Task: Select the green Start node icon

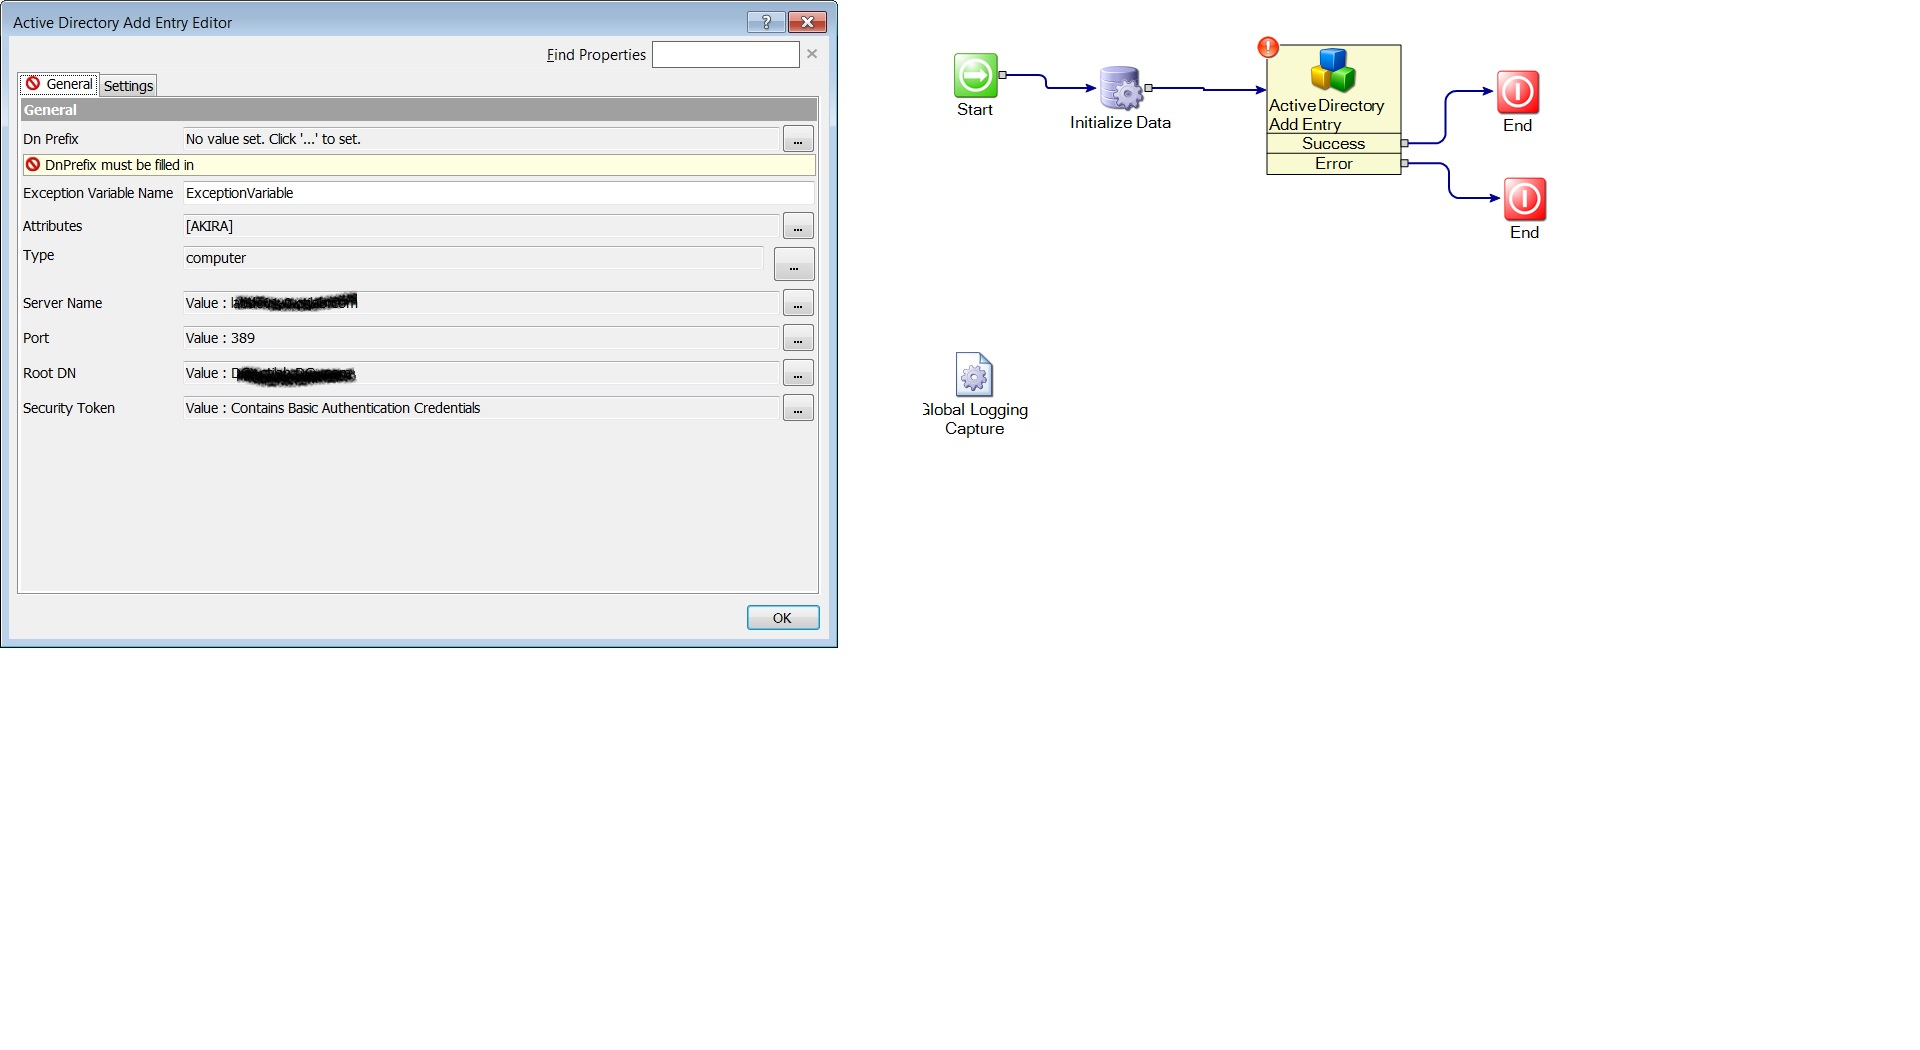Action: pos(974,73)
